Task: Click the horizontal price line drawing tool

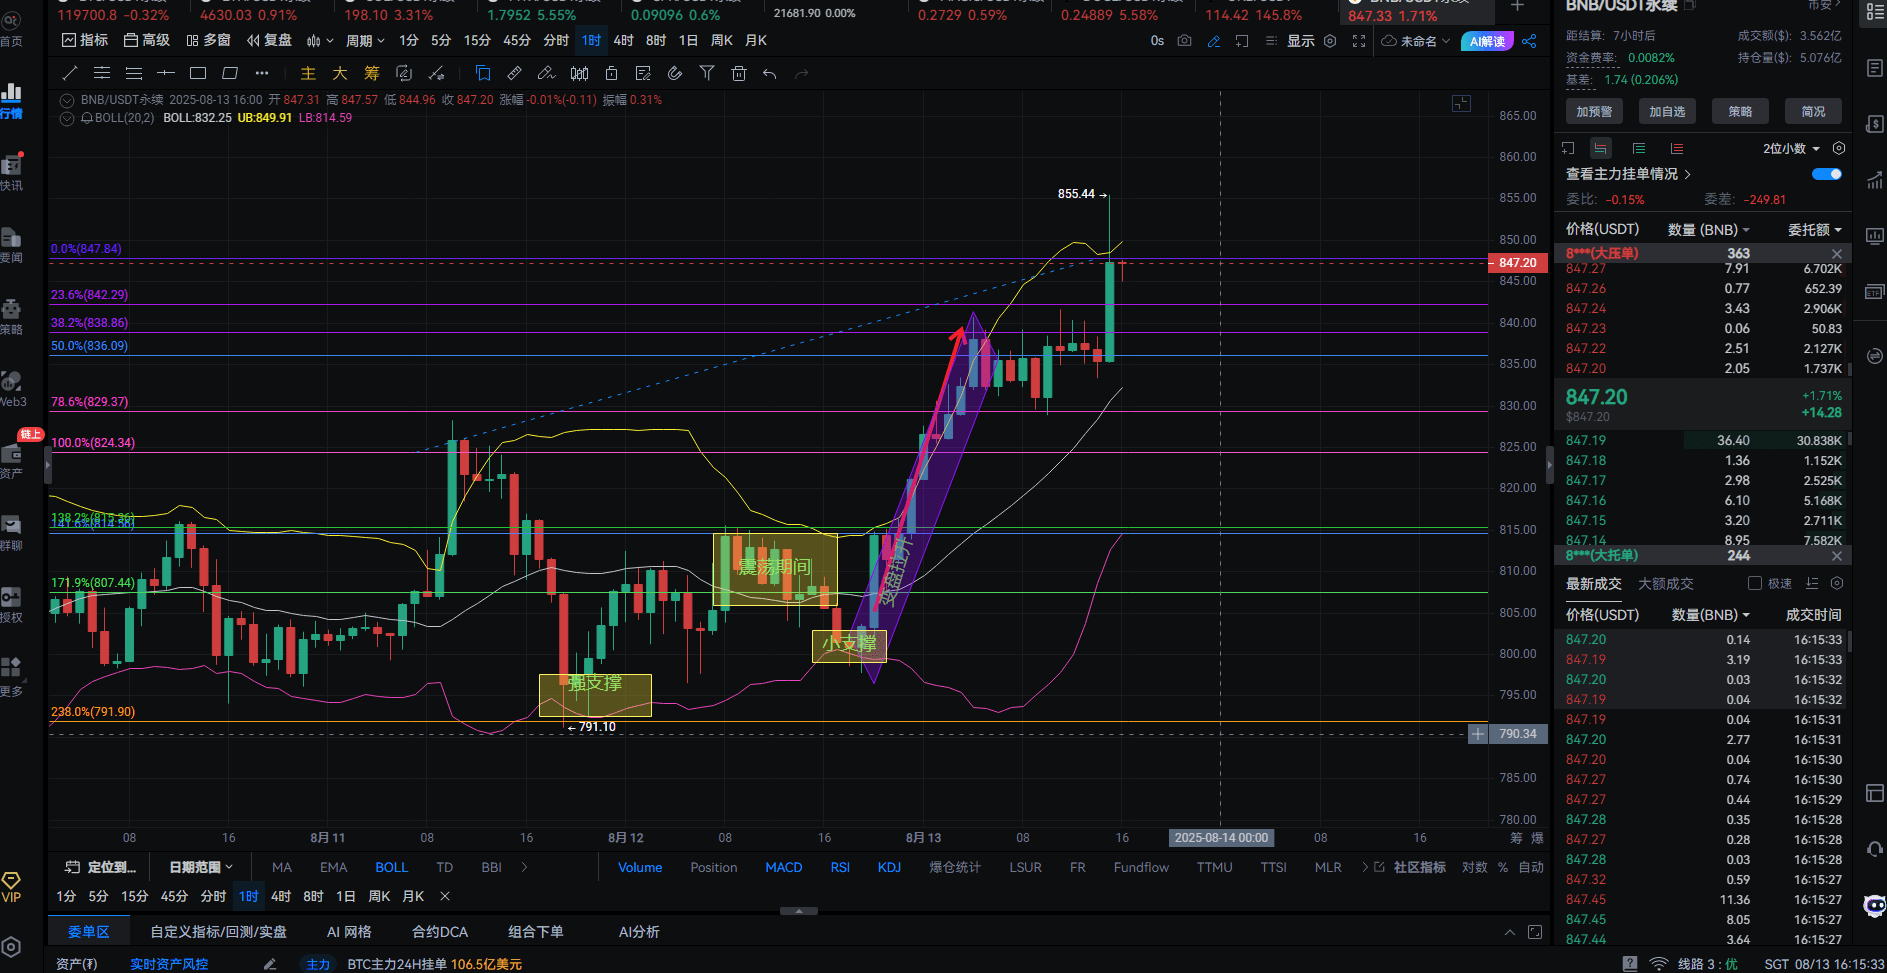Action: coord(166,73)
